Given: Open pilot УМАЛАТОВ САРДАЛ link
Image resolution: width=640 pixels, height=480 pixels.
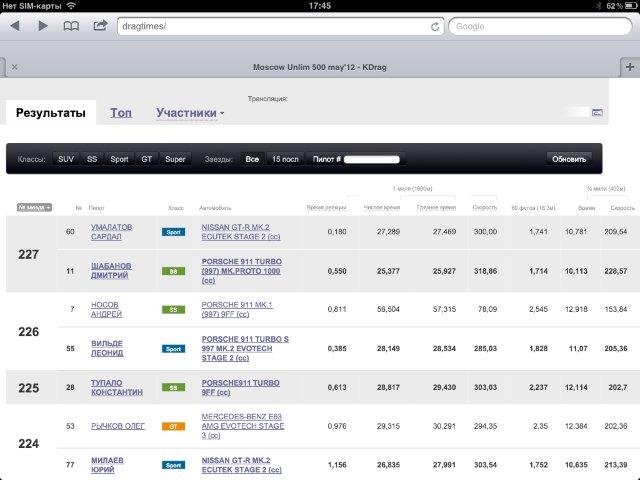Looking at the screenshot, I should 111,232.
